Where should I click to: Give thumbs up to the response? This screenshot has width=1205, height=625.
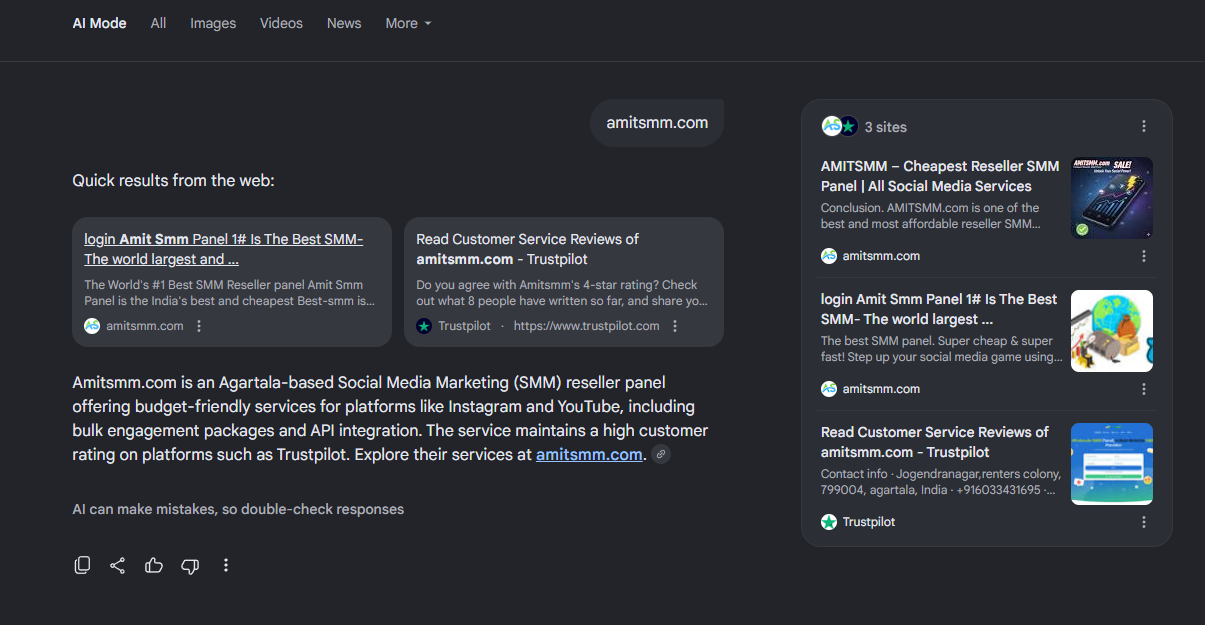pyautogui.click(x=154, y=565)
